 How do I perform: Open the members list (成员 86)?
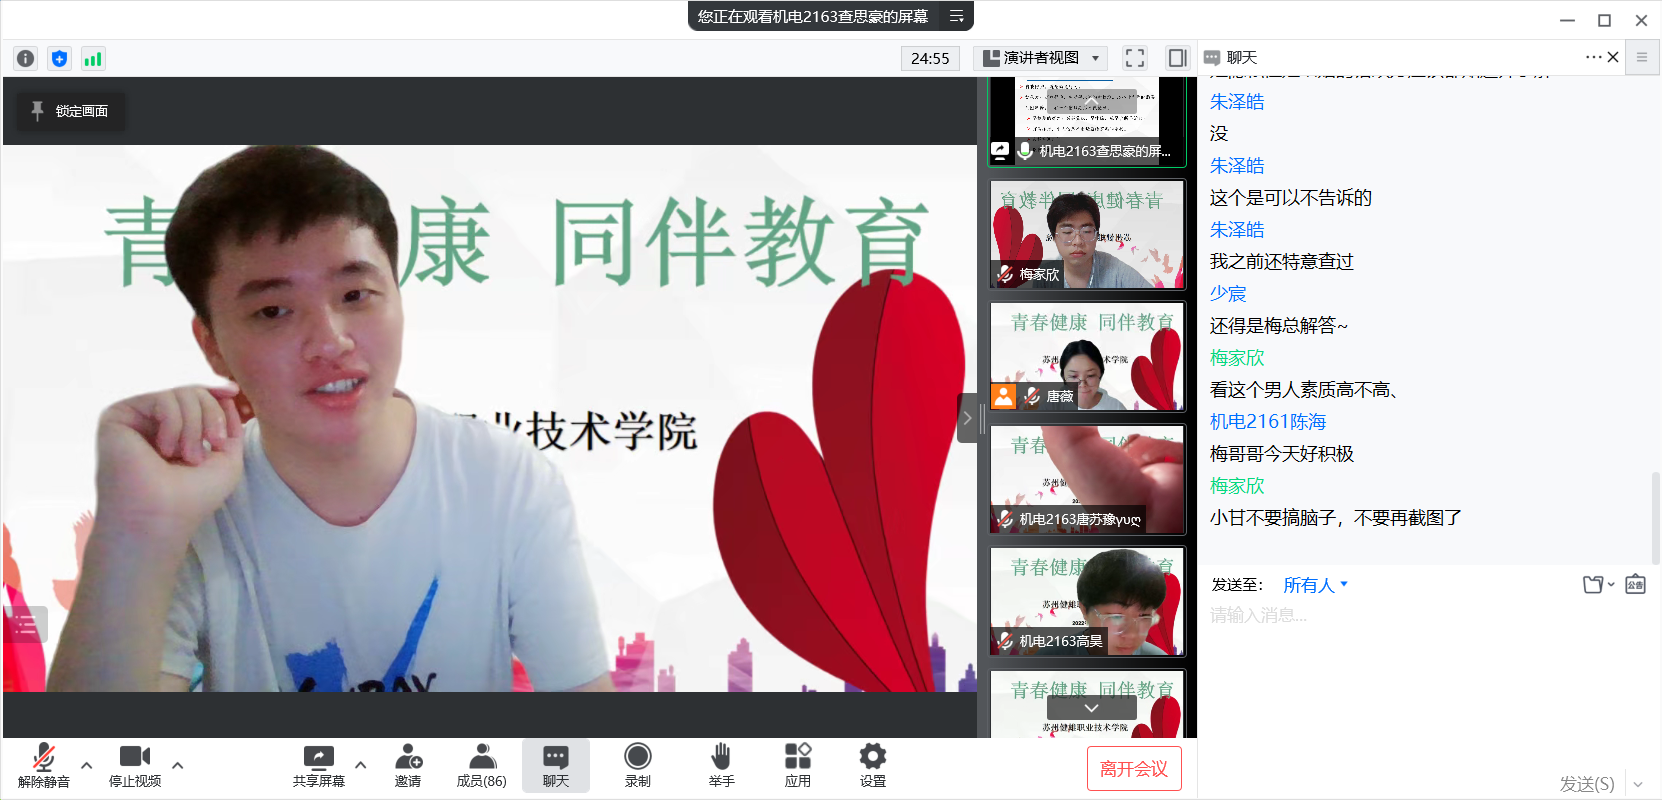tap(481, 765)
